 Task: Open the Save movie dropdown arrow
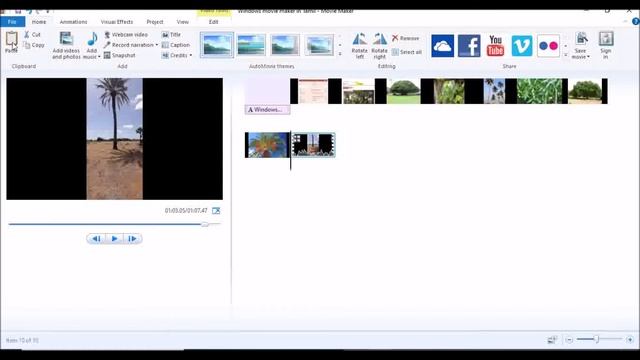(588, 57)
